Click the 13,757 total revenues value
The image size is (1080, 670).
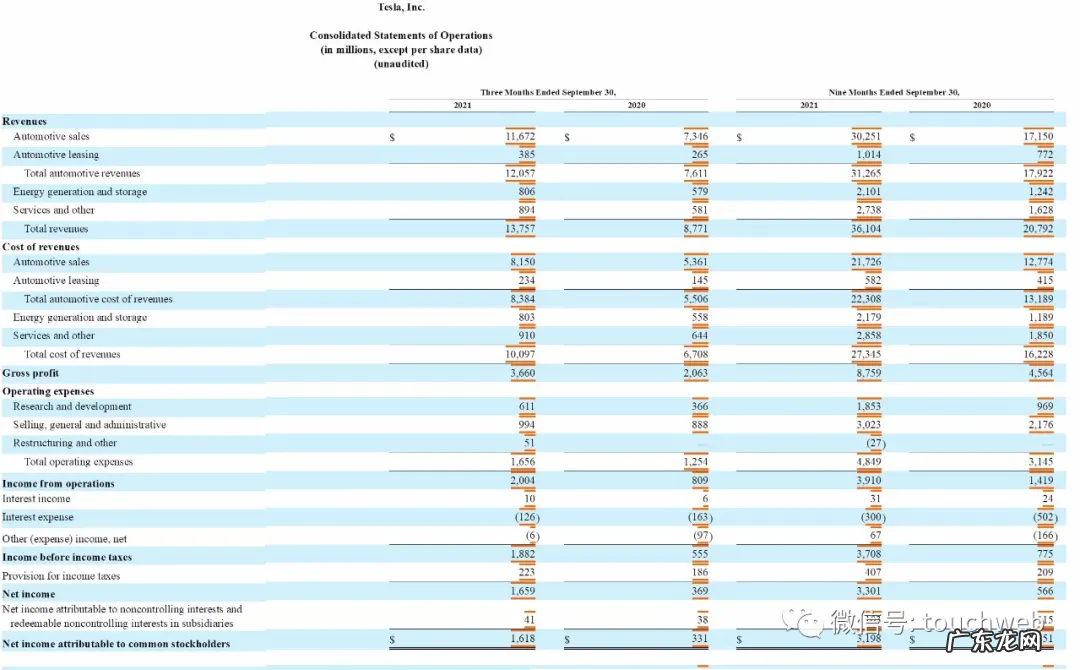pyautogui.click(x=520, y=229)
